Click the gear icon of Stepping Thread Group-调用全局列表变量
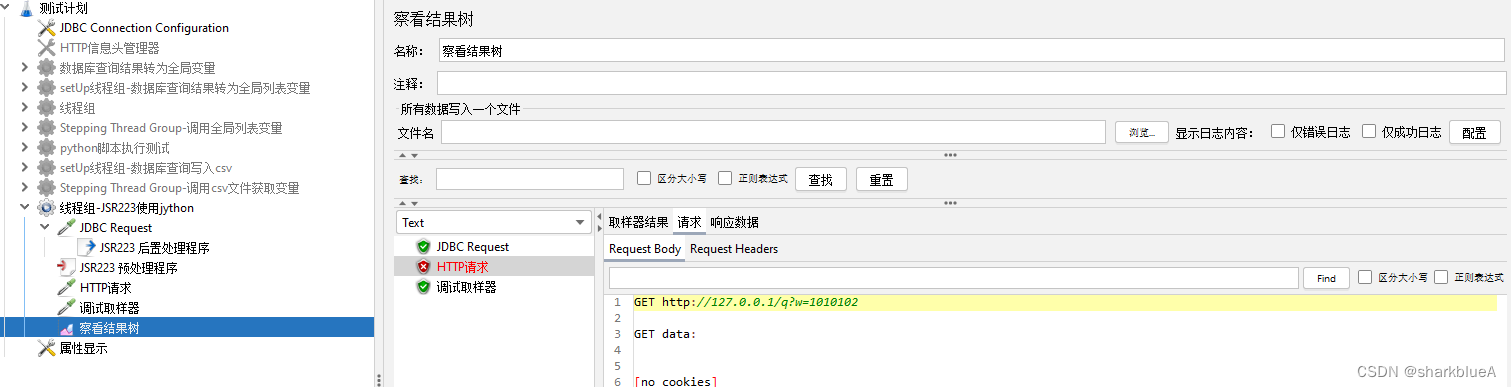Image resolution: width=1511 pixels, height=387 pixels. [x=46, y=128]
